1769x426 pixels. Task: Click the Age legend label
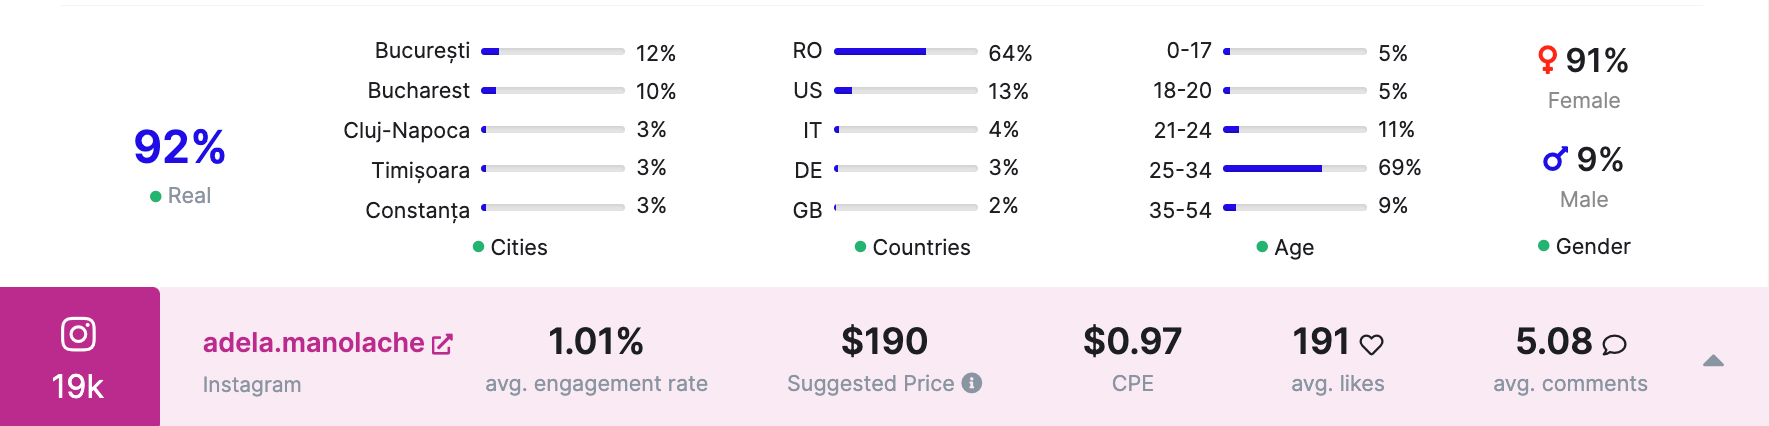point(1293,247)
